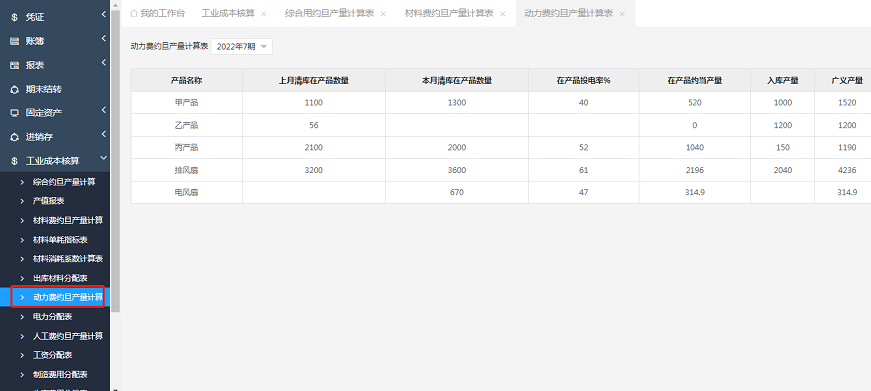
Task: Click the icon beside 进销存
Action: click(x=14, y=137)
